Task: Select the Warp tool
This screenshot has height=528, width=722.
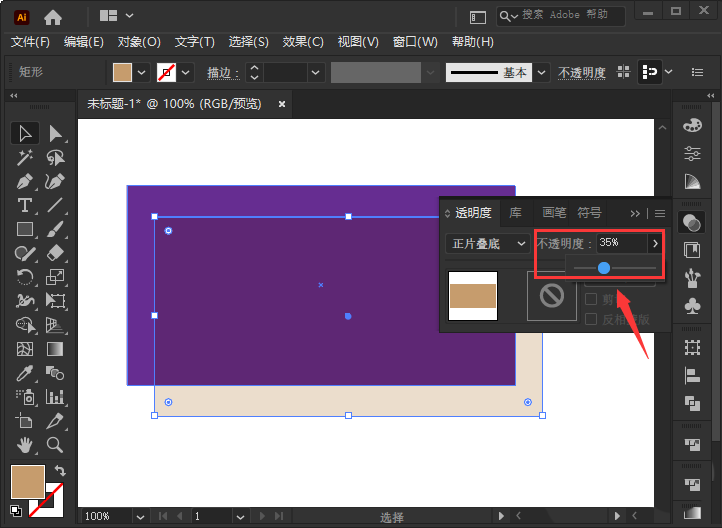Action: tap(25, 301)
